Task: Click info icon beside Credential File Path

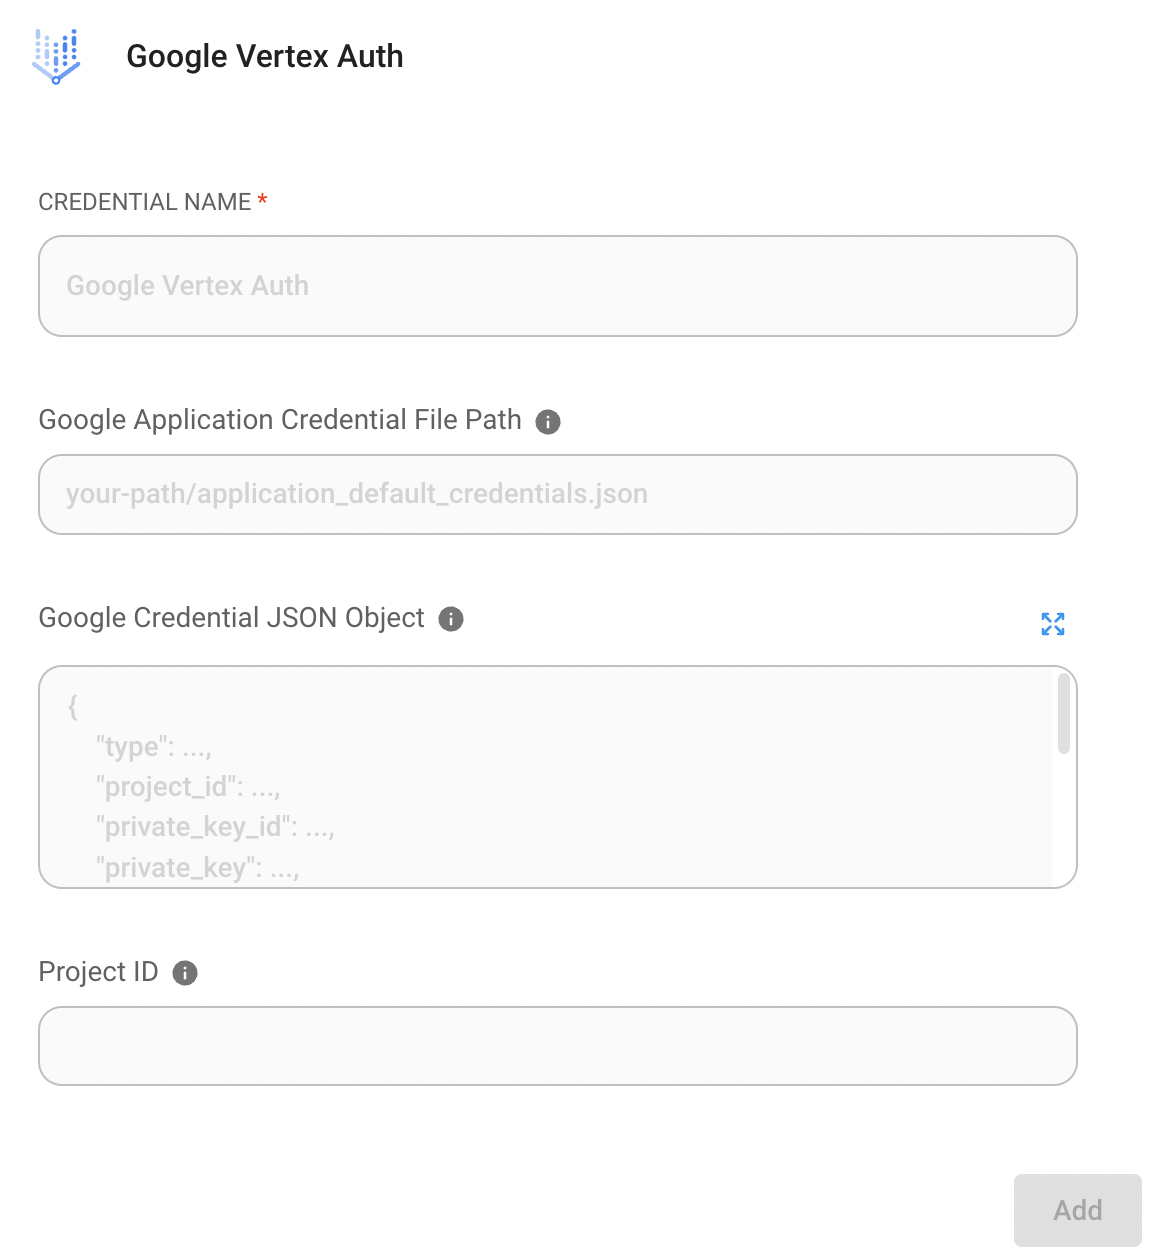Action: 548,422
